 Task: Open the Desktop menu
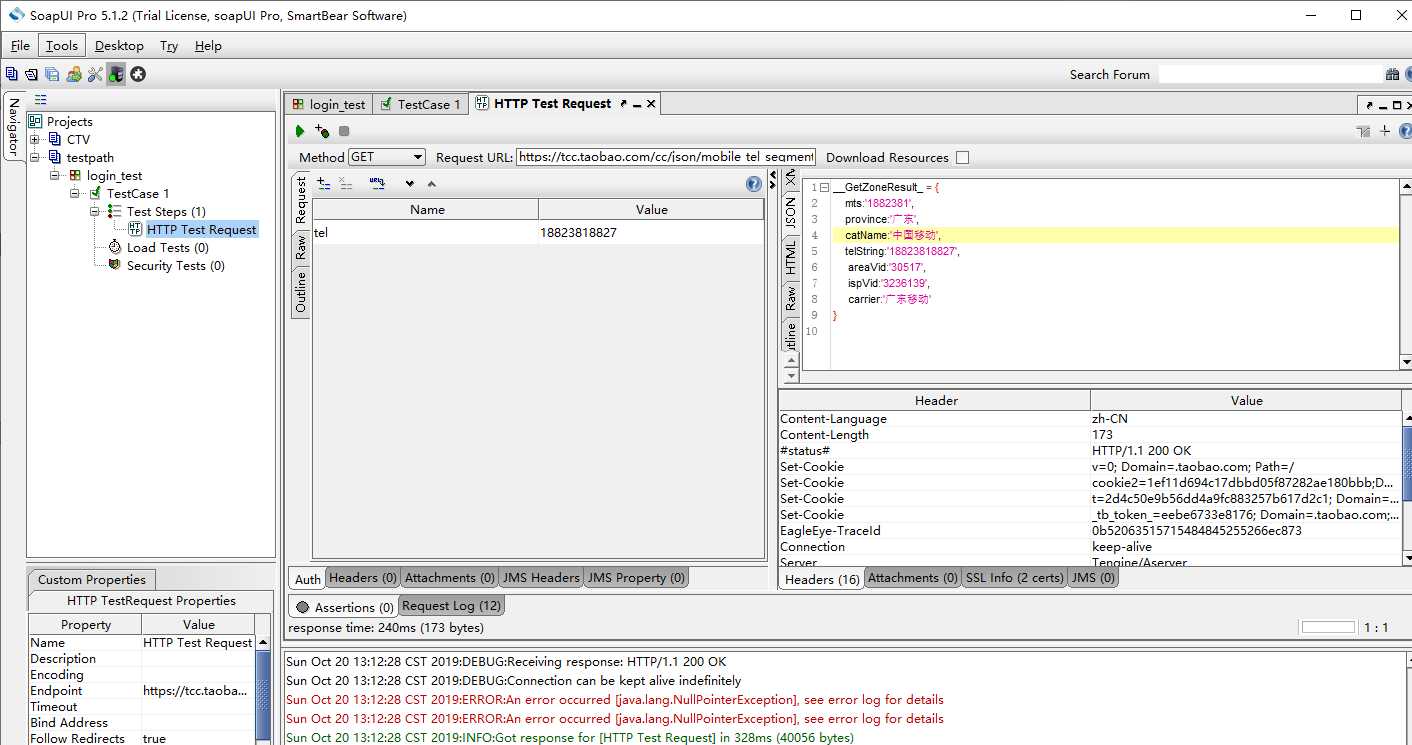coord(119,45)
